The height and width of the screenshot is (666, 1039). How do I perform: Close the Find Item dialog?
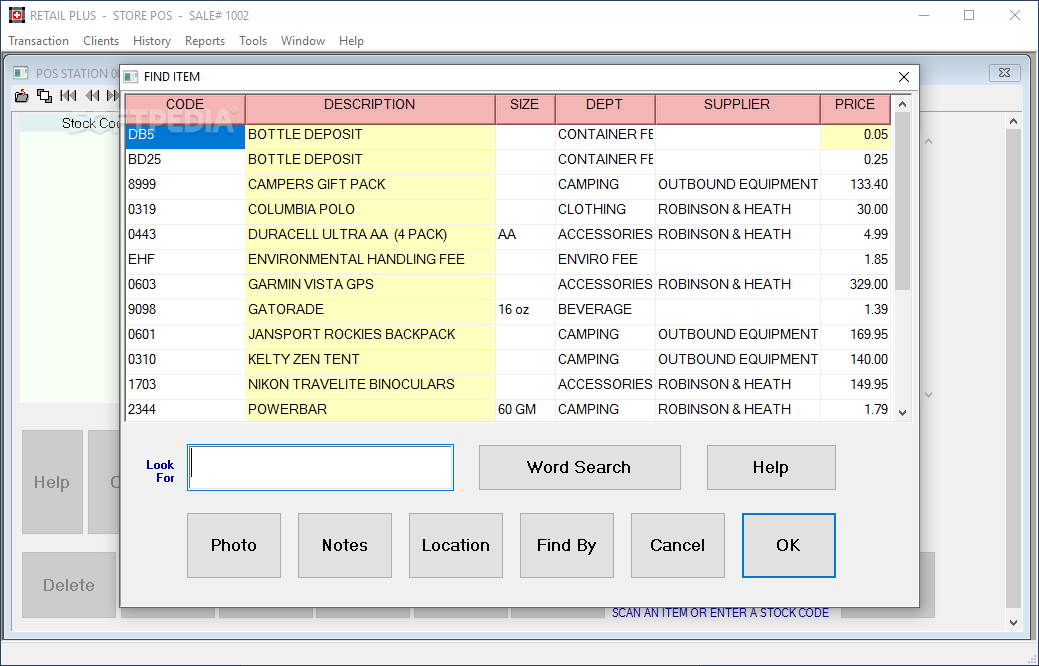(904, 77)
